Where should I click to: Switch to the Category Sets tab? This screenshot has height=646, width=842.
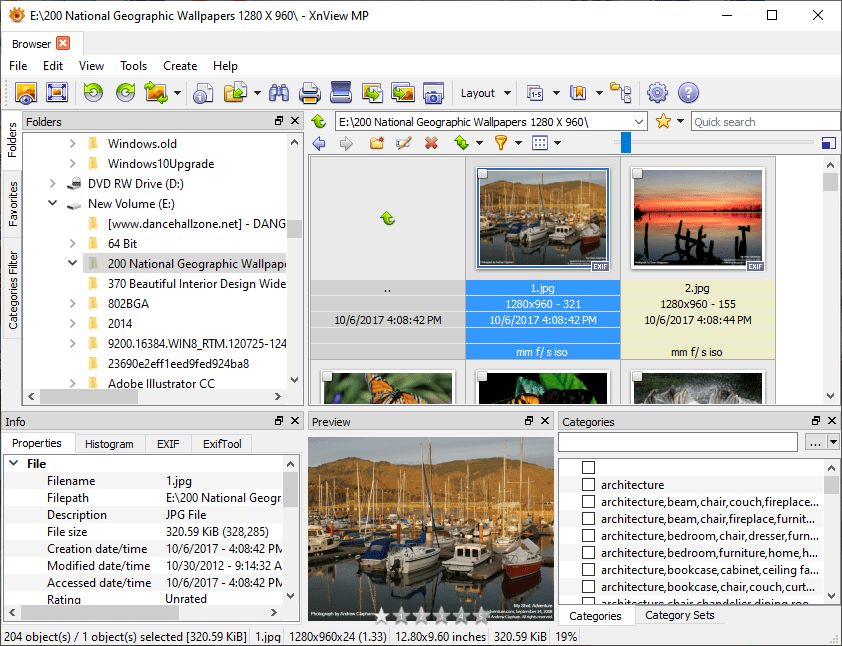coord(680,615)
